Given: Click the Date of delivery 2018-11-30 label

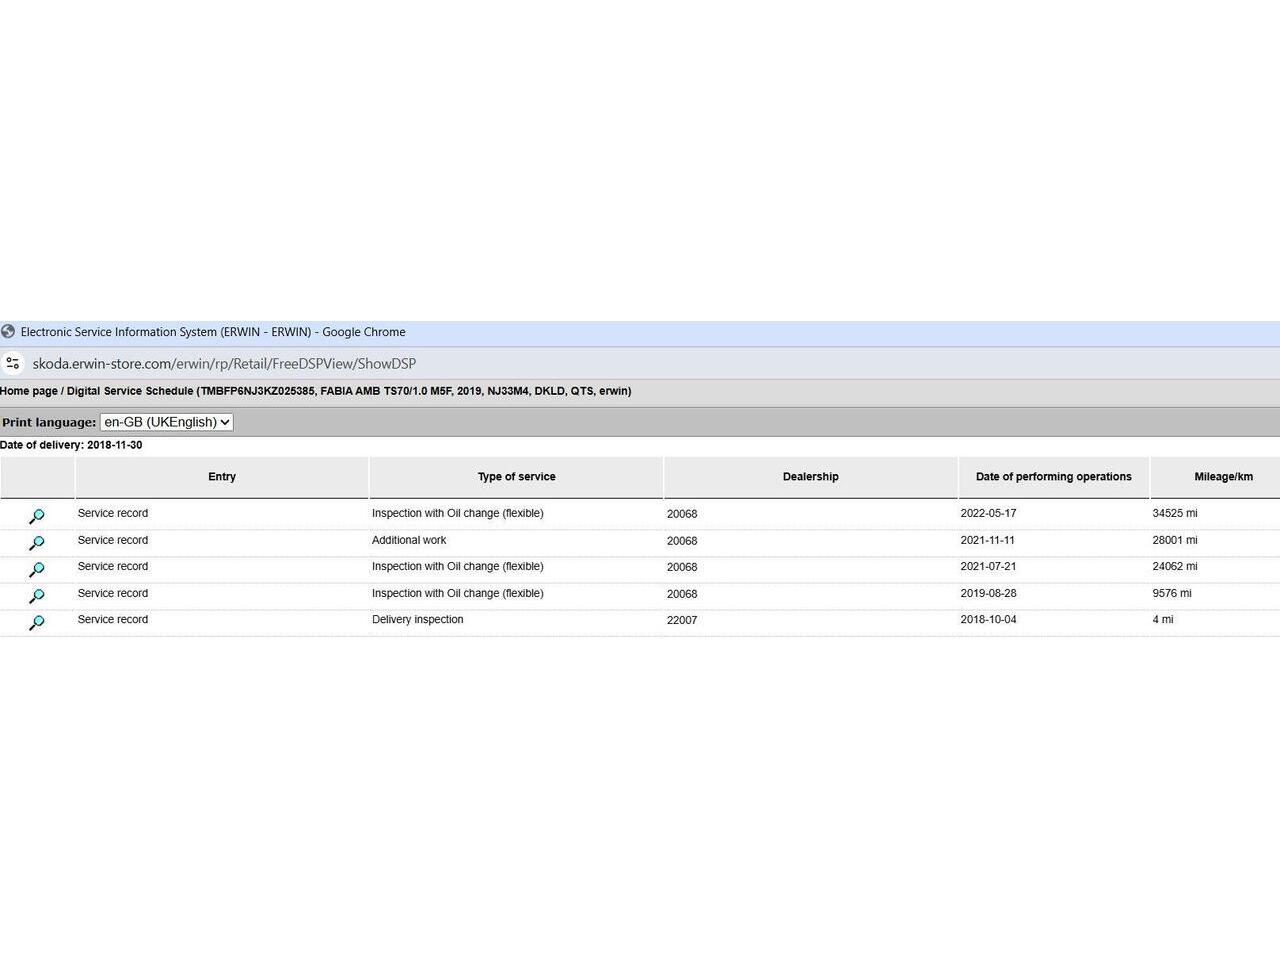Looking at the screenshot, I should [x=71, y=445].
